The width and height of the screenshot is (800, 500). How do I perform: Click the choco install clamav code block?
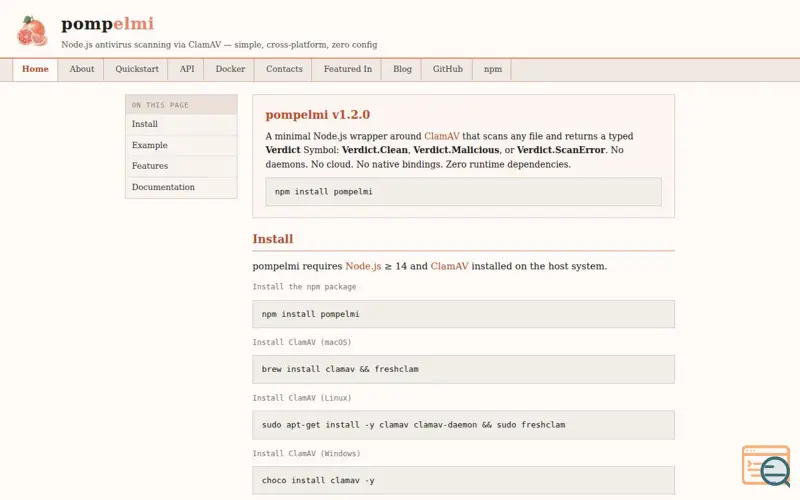(463, 481)
